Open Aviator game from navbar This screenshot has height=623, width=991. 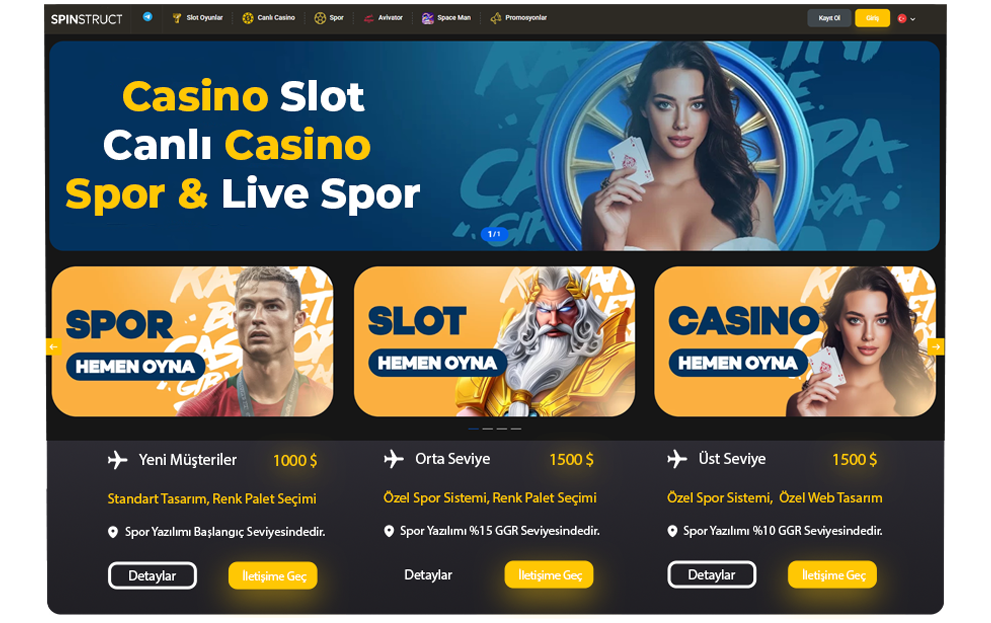(383, 18)
